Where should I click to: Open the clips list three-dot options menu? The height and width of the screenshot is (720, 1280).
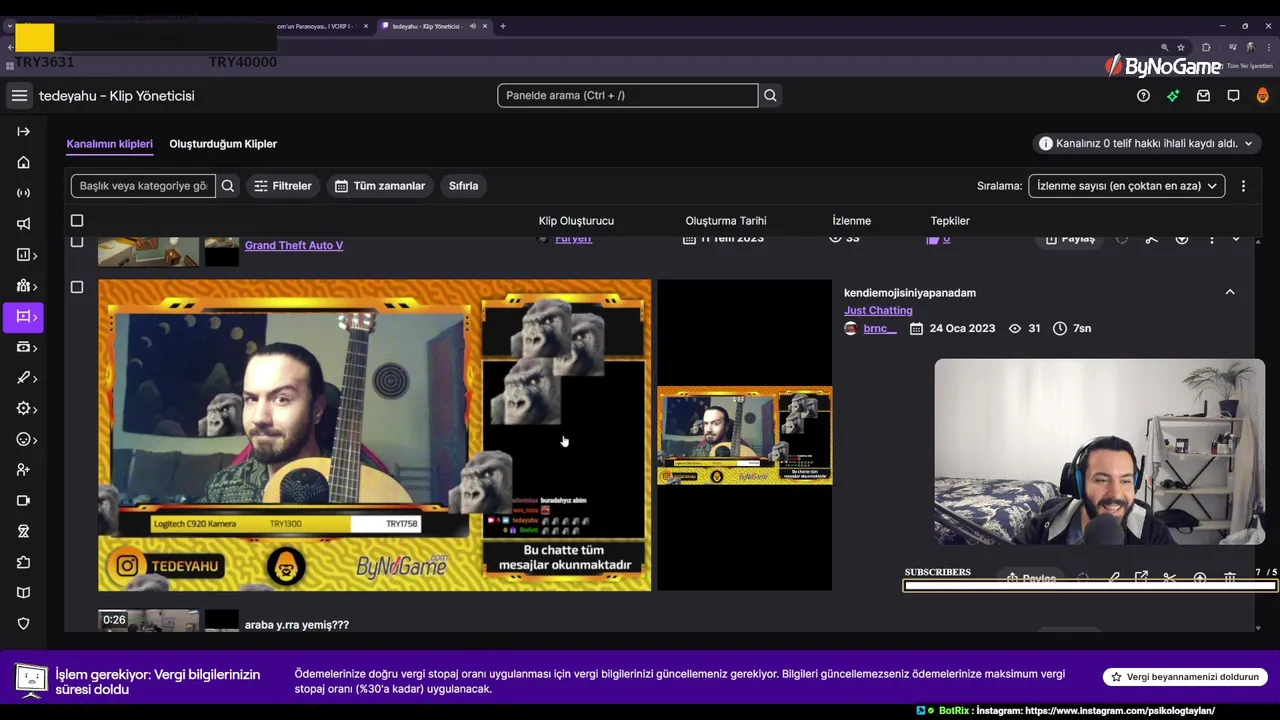[1243, 186]
